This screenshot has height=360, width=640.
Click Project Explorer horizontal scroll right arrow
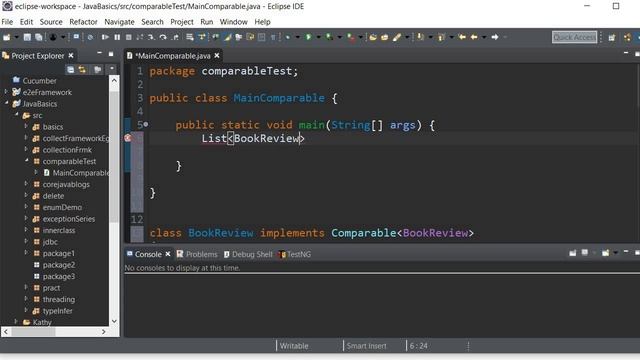(x=103, y=331)
